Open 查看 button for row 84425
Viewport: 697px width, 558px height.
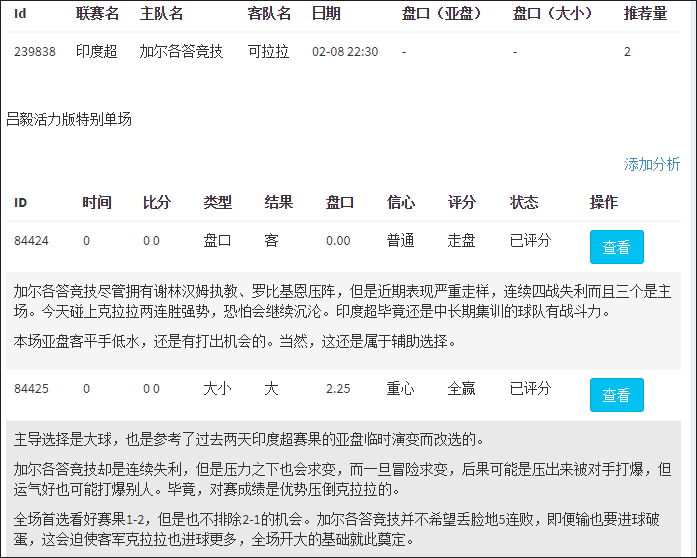[x=617, y=395]
